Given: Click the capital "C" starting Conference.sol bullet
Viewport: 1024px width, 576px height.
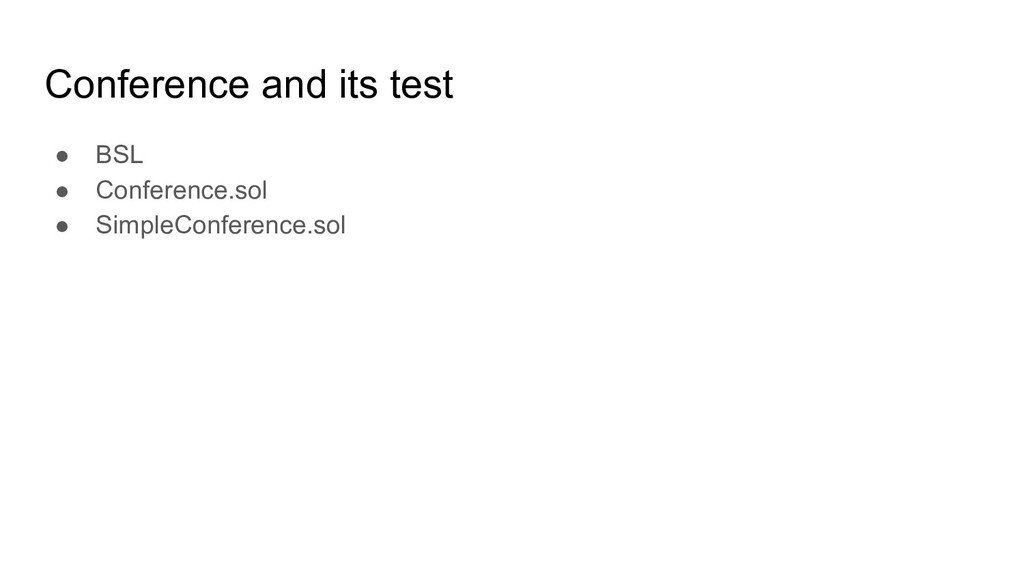Looking at the screenshot, I should pos(105,190).
